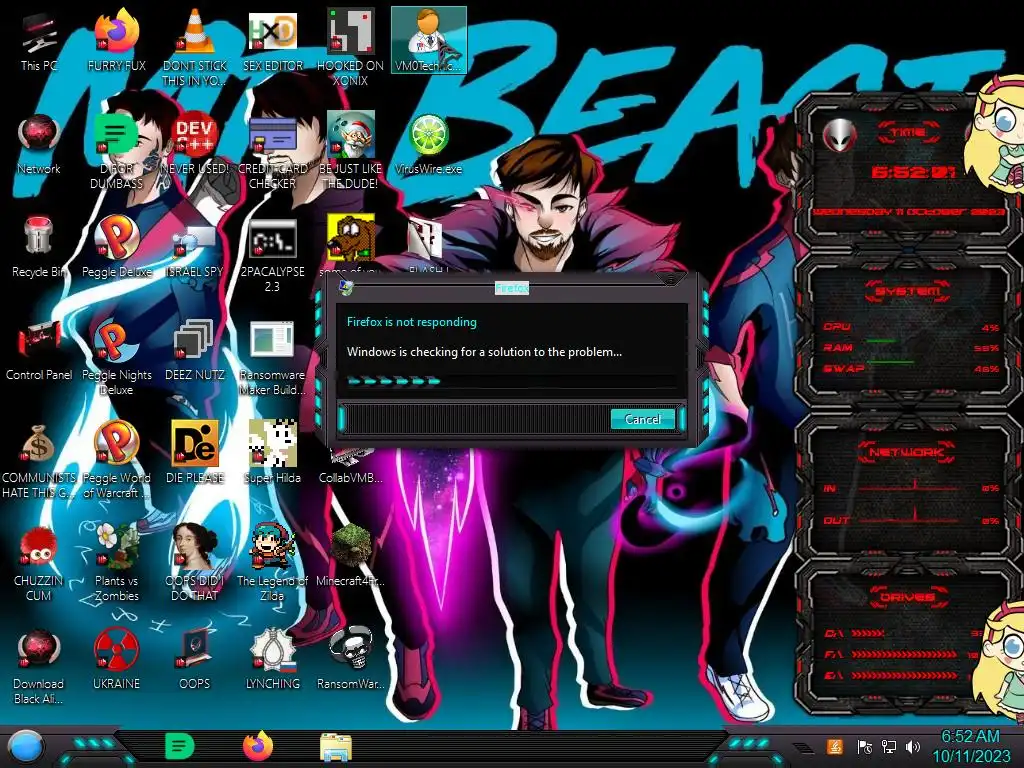This screenshot has width=1024, height=768.
Task: Open the taskbar clock showing 6:52 AM
Action: [970, 746]
